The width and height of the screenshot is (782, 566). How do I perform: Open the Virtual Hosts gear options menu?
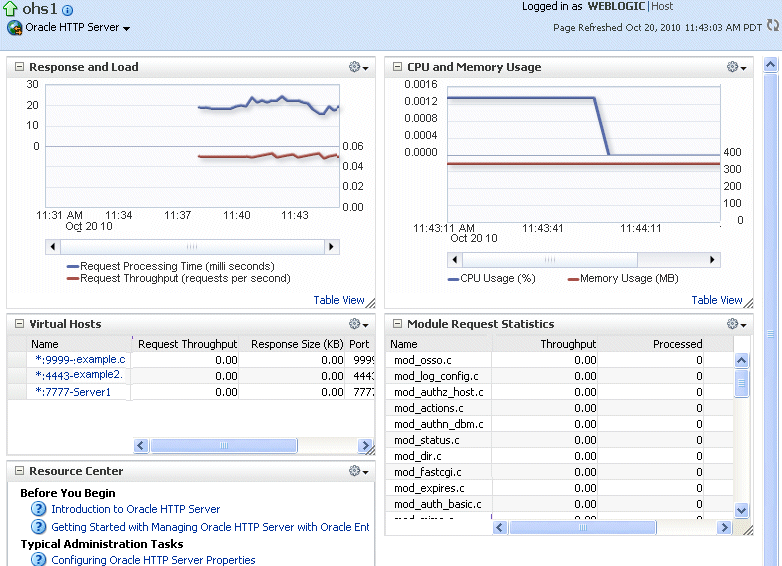(358, 324)
